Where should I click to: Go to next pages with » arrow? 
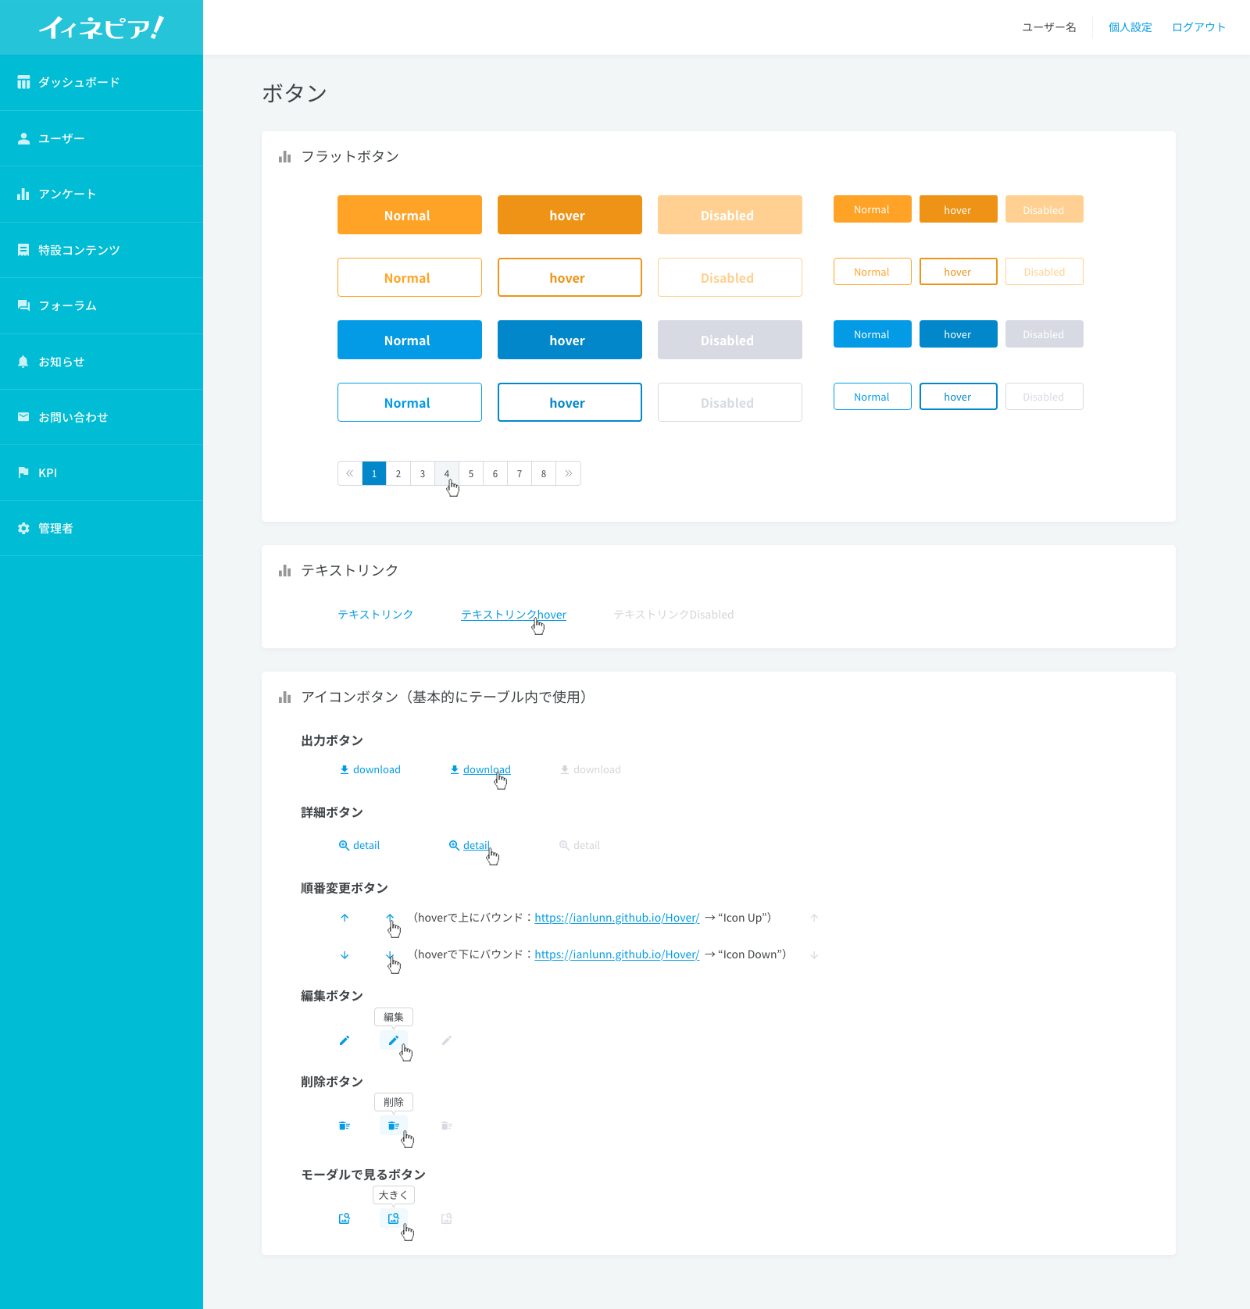pyautogui.click(x=568, y=474)
